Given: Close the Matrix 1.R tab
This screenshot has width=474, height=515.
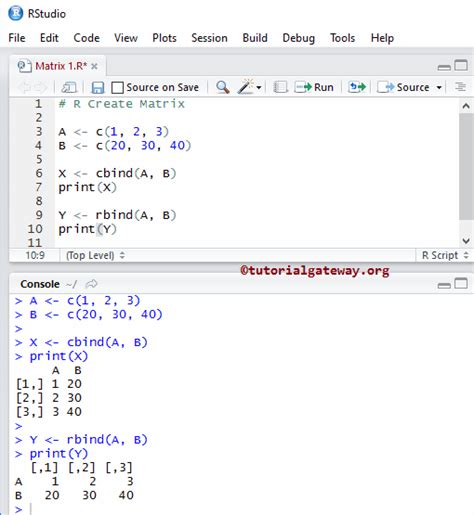Looking at the screenshot, I should [x=94, y=66].
